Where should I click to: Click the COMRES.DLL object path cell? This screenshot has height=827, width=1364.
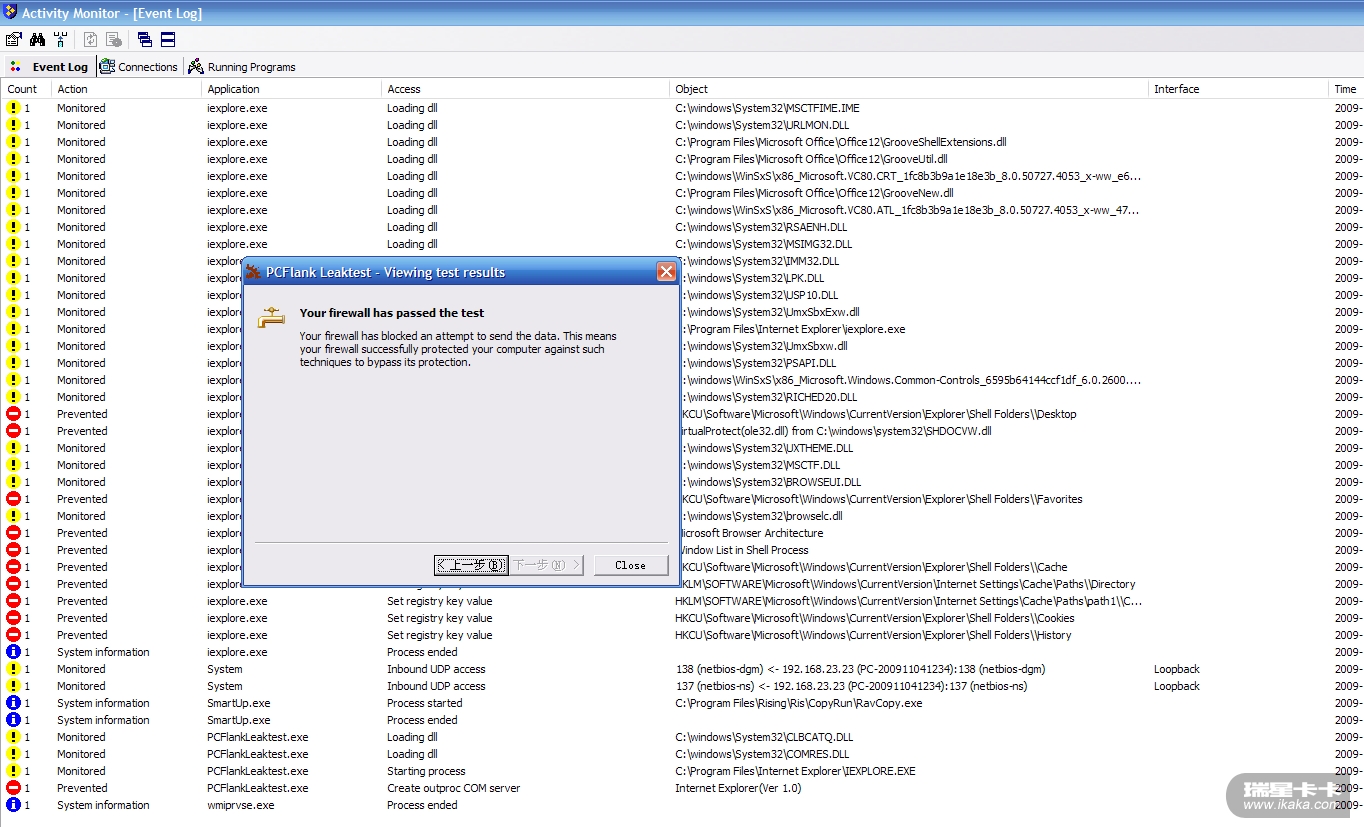coord(762,754)
